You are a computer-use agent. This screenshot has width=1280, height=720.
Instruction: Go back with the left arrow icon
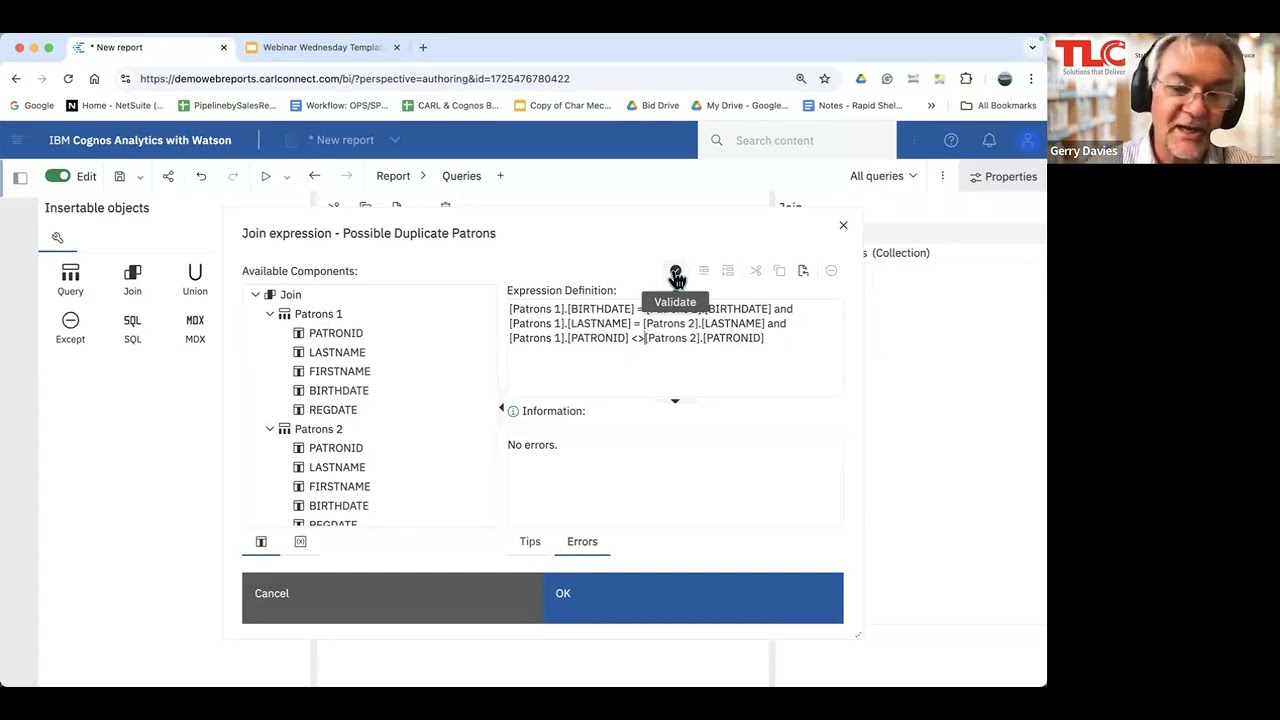314,176
